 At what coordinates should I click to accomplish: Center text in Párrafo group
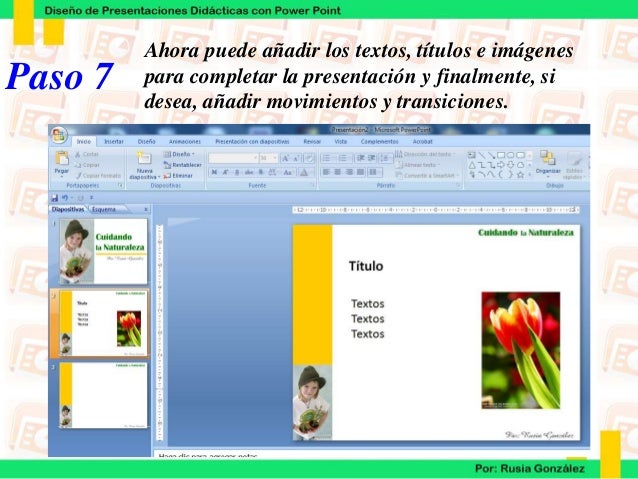pyautogui.click(x=337, y=173)
